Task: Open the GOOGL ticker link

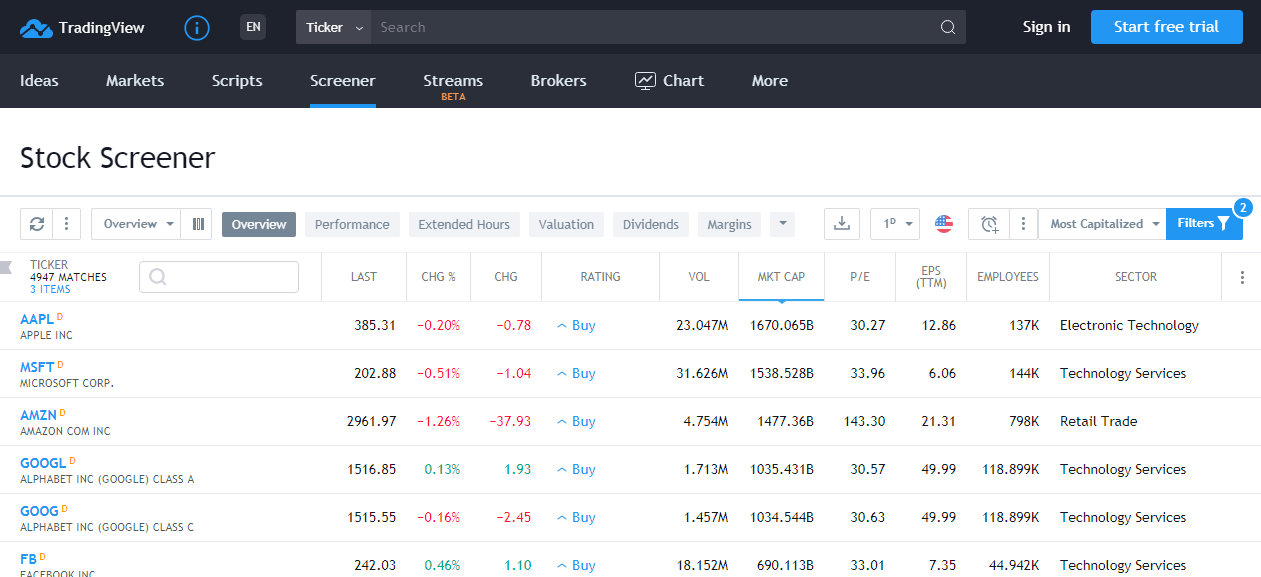Action: [43, 463]
